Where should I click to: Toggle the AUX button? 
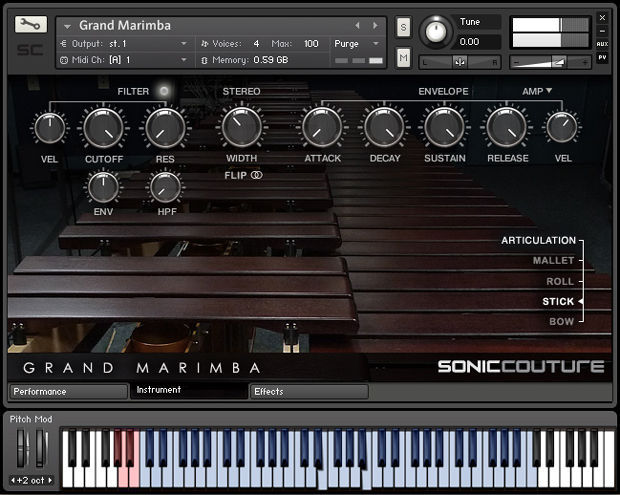click(602, 44)
